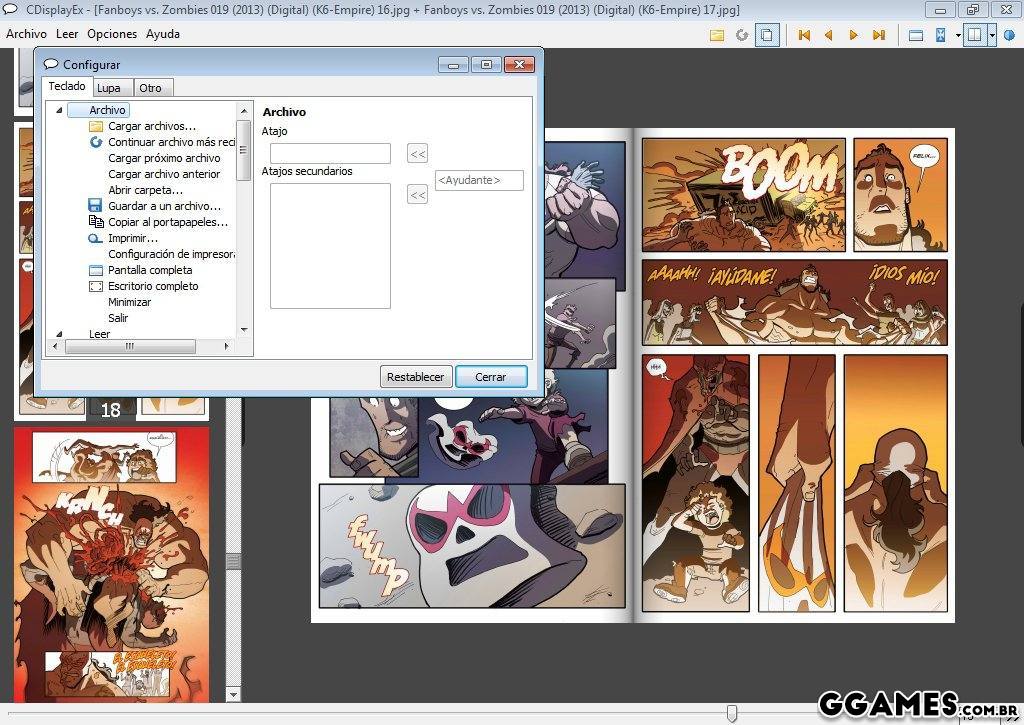Jump to last page with toolbar arrow
This screenshot has height=725, width=1024.
pyautogui.click(x=878, y=35)
